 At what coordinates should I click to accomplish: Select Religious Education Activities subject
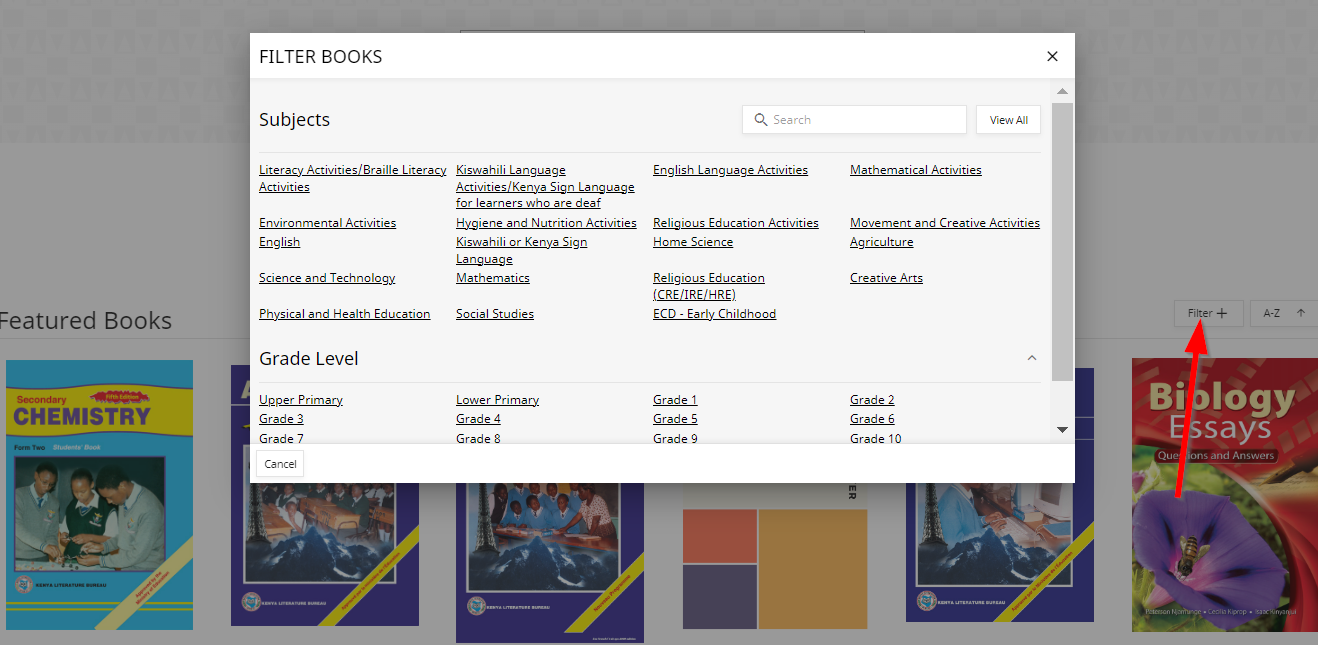click(736, 223)
